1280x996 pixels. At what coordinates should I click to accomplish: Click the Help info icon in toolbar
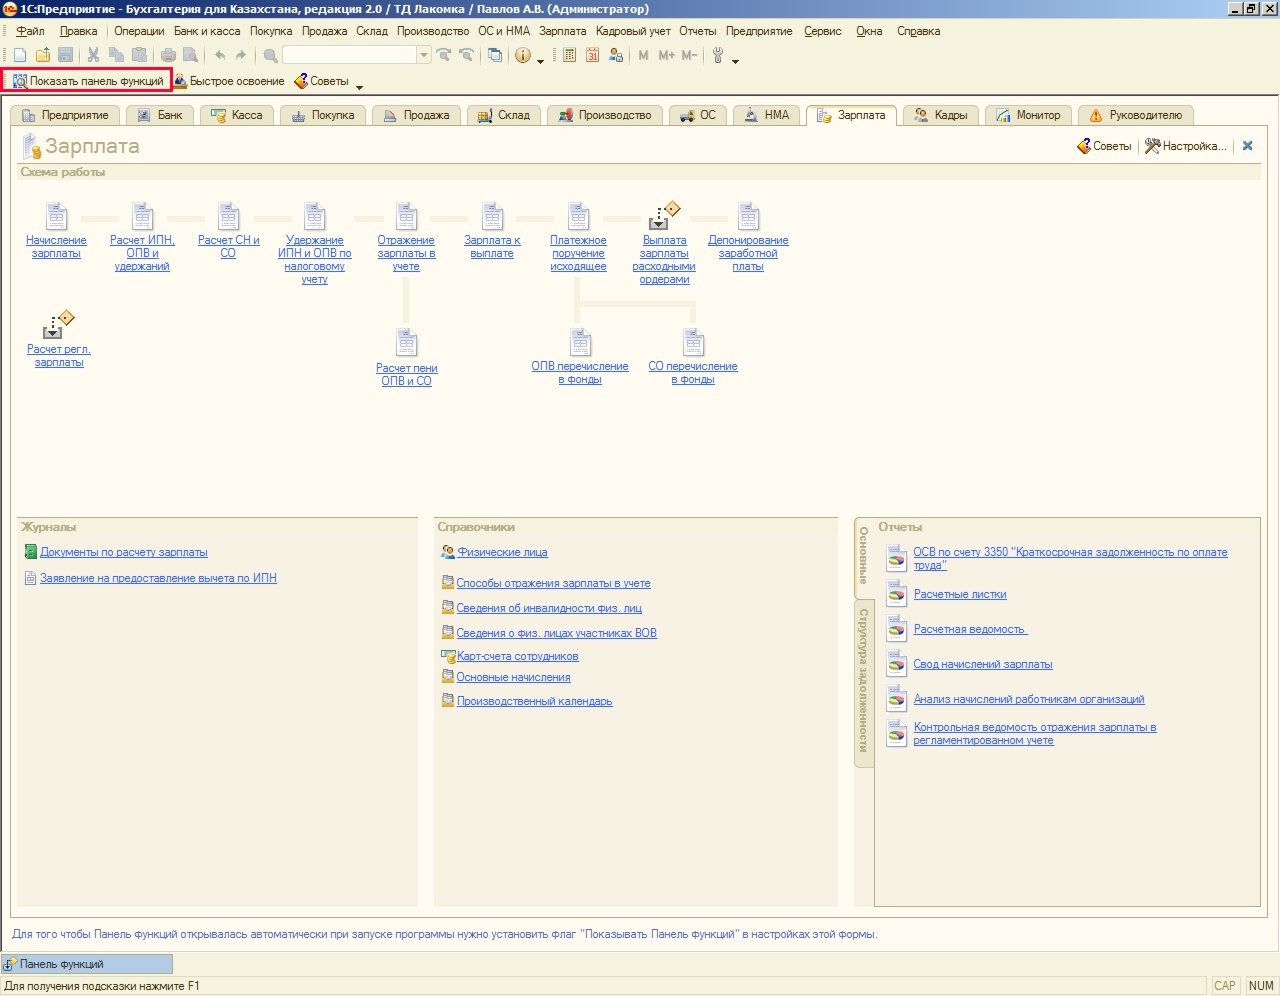(x=522, y=56)
